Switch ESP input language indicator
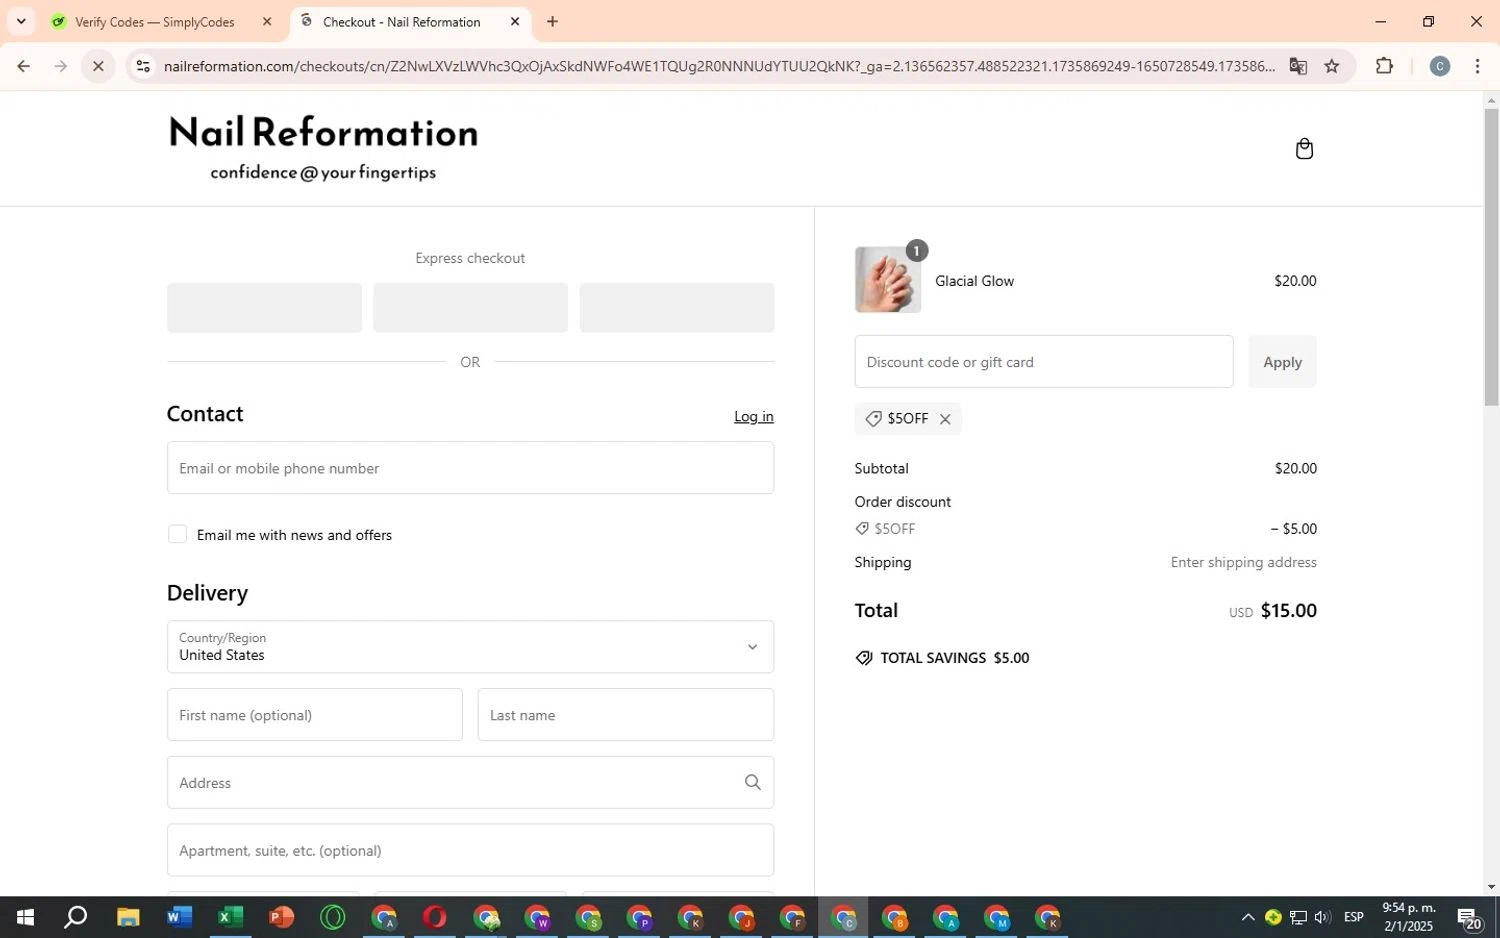1500x938 pixels. click(x=1354, y=917)
